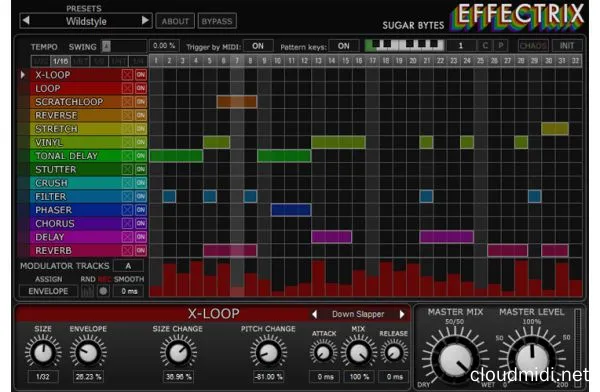600x392 pixels.
Task: Clear the STRETCH track with its X icon
Action: coord(127,129)
